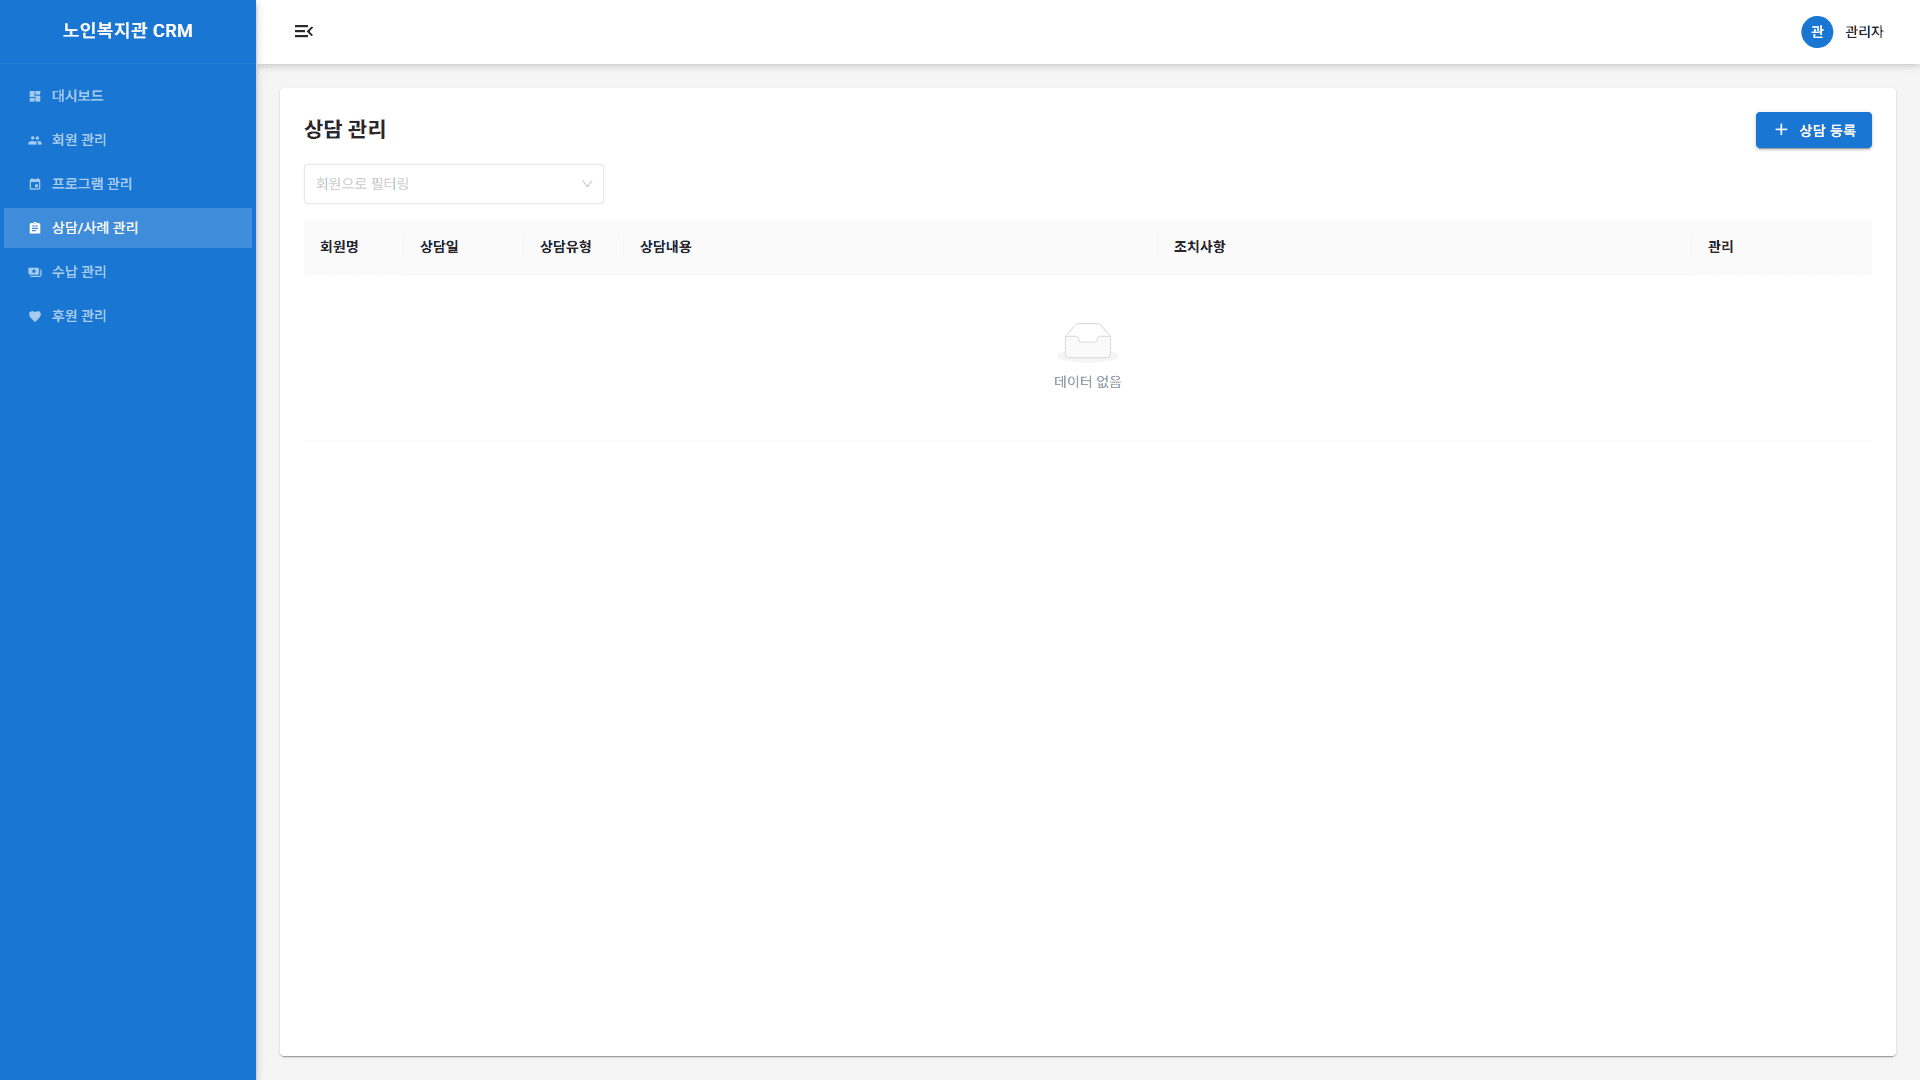1920x1080 pixels.
Task: Open the 관리자 user menu
Action: click(1863, 32)
